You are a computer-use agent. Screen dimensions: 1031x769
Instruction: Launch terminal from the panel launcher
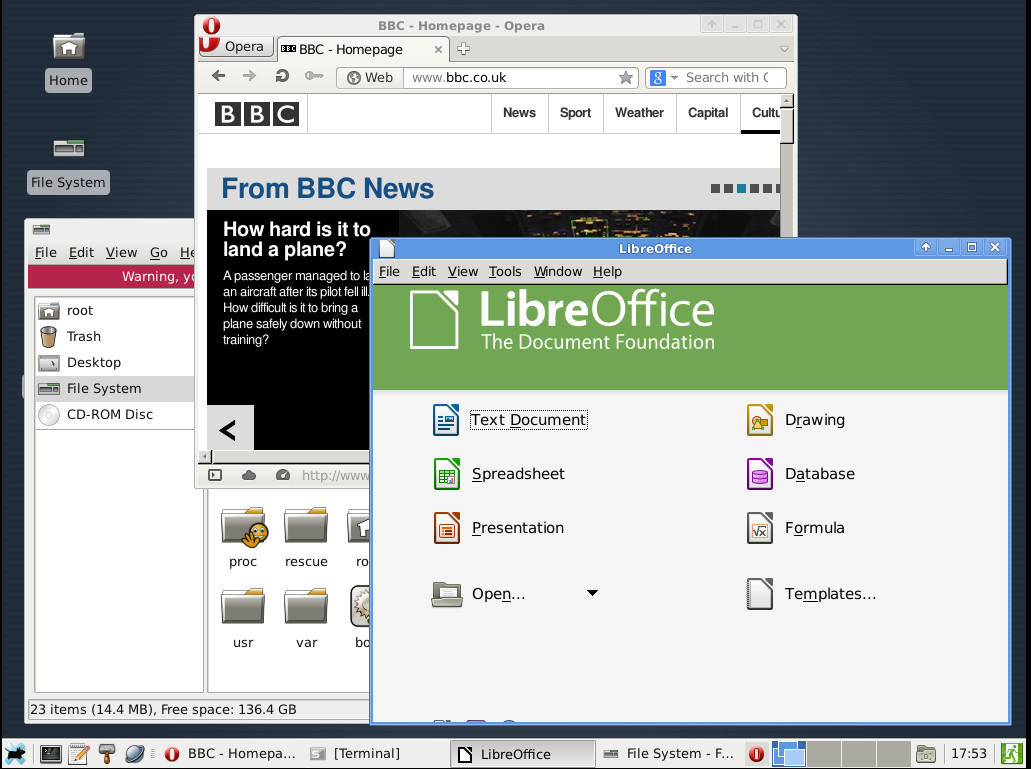[51, 753]
